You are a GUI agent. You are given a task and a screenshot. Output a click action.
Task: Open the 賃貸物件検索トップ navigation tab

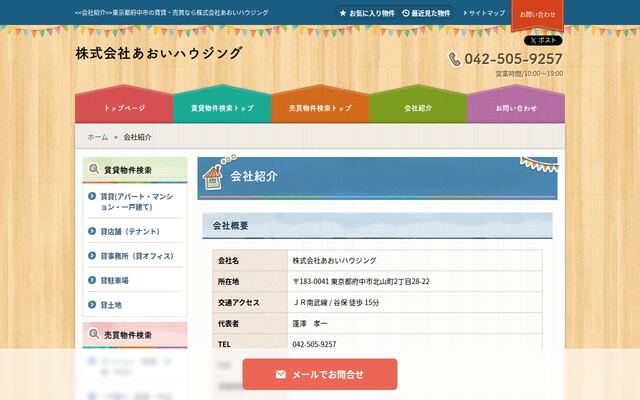point(222,108)
